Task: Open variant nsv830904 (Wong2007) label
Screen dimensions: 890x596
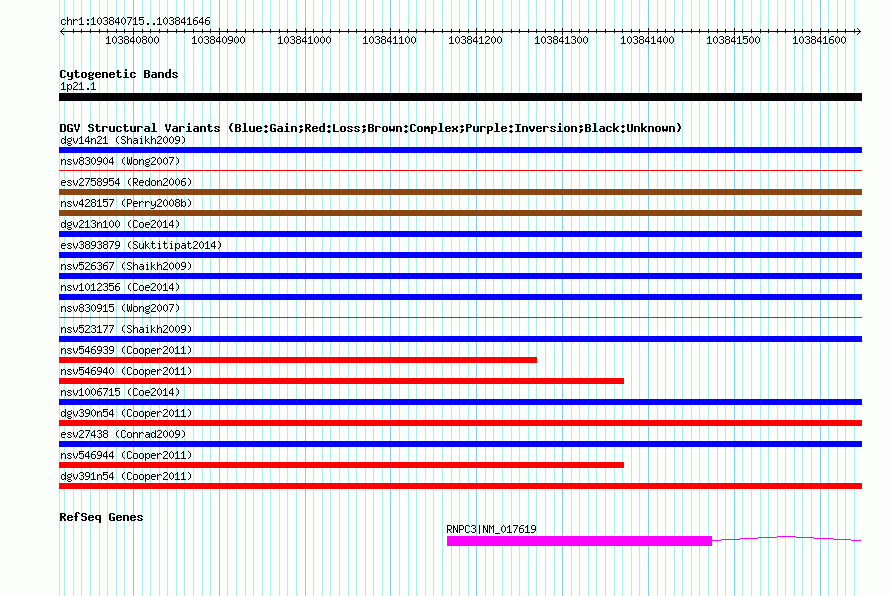Action: point(120,161)
